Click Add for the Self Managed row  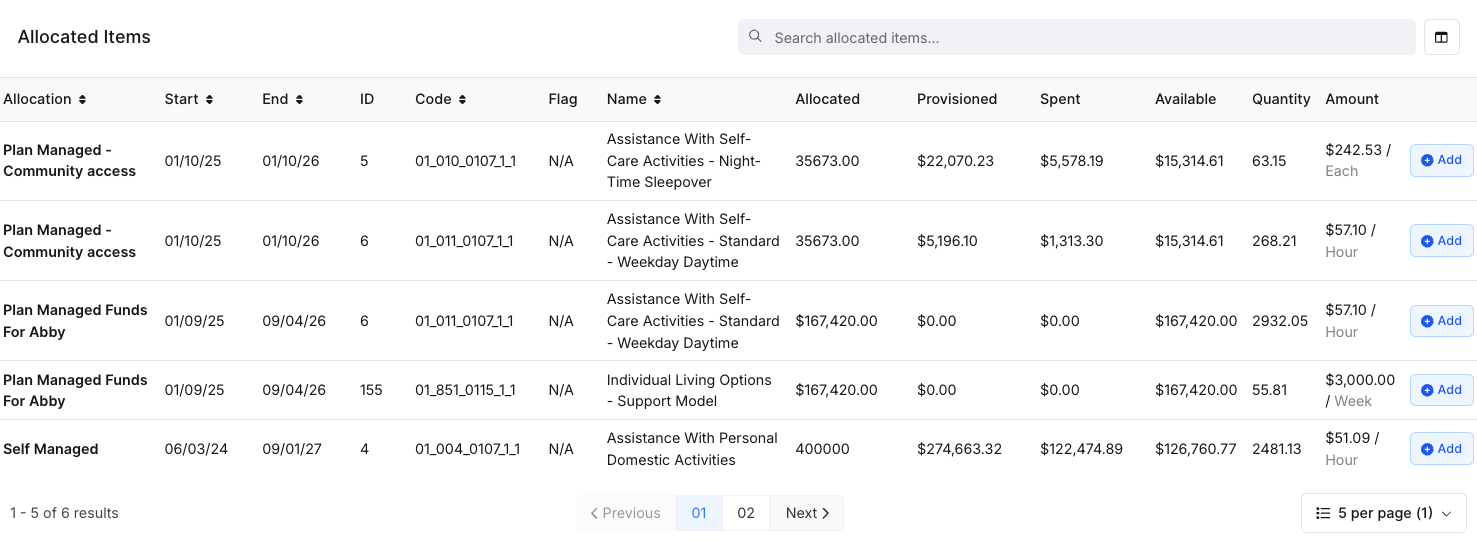(x=1441, y=449)
